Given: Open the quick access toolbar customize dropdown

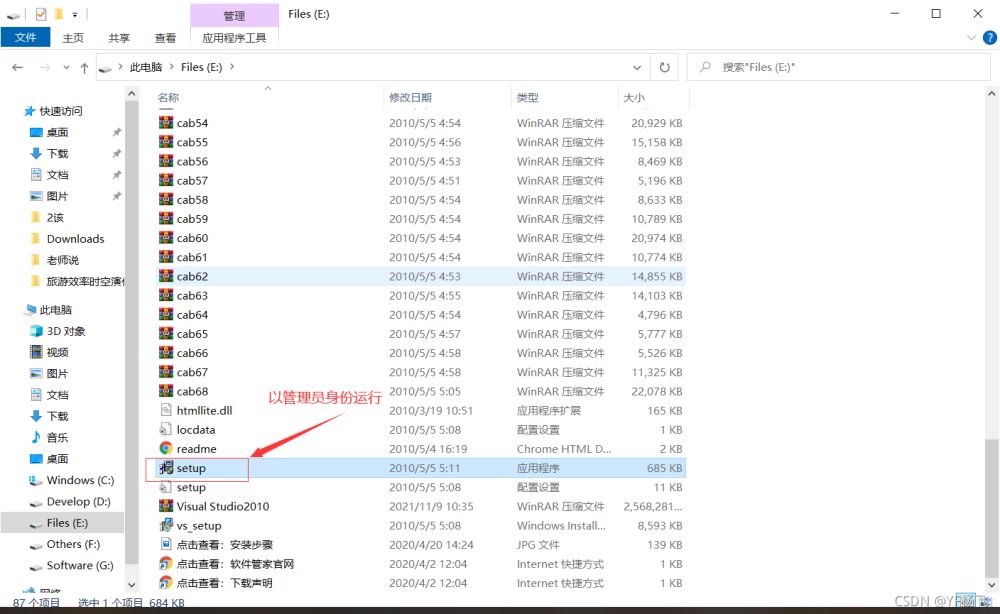Looking at the screenshot, I should click(x=75, y=14).
